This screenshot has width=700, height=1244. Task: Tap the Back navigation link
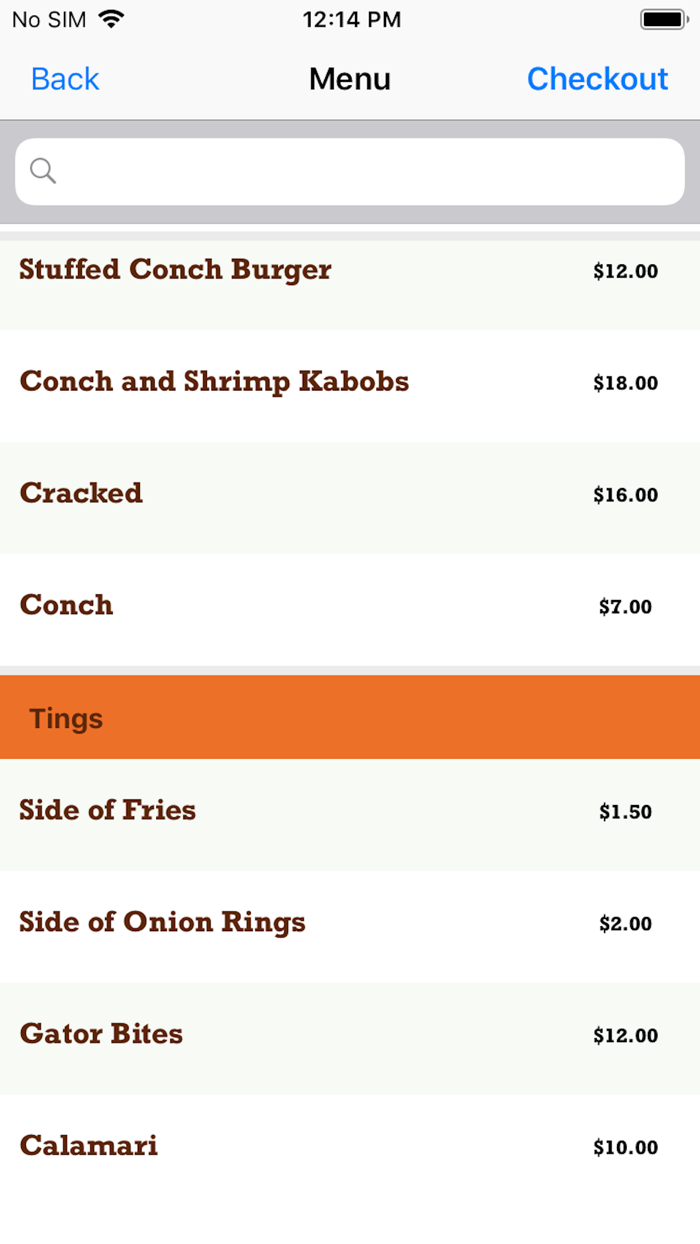click(x=64, y=78)
